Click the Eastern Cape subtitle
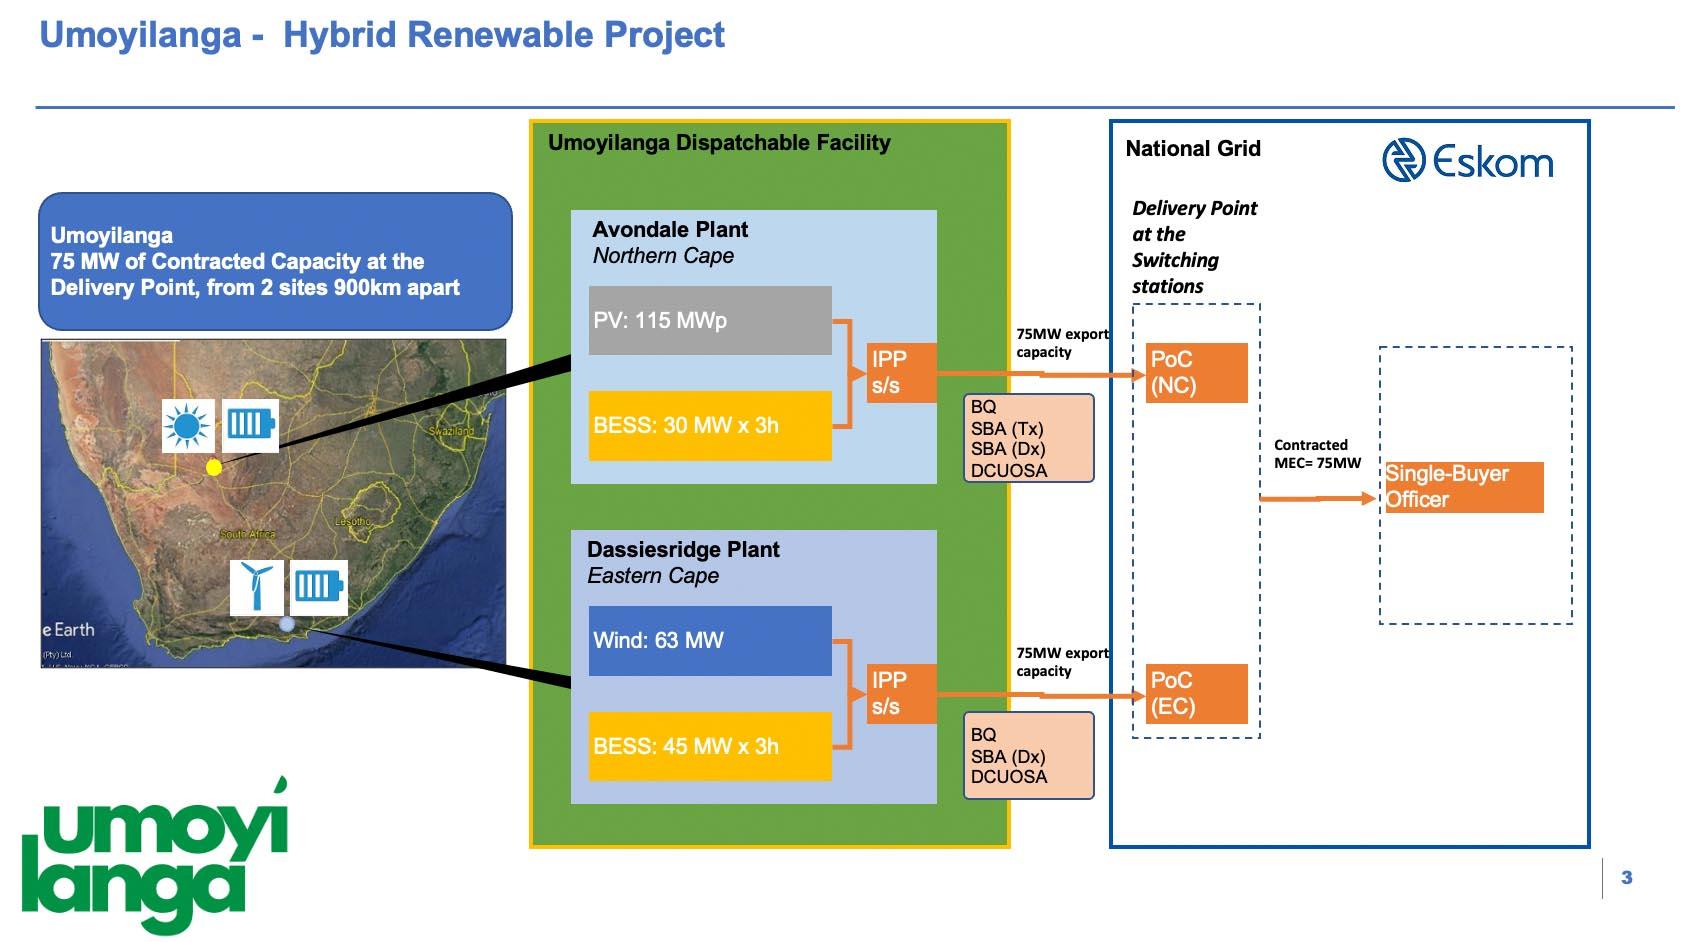1700x942 pixels. tap(653, 576)
